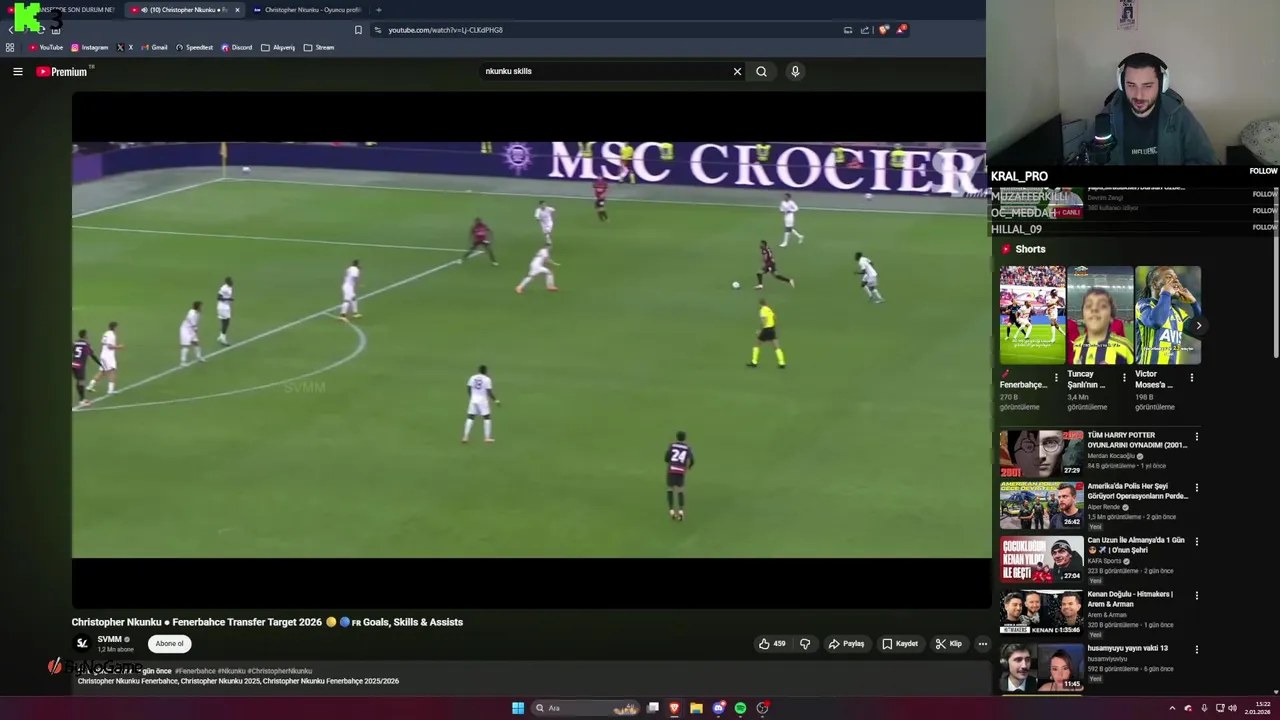Screen dimensions: 1280x720
Task: Open options for 'Kenan Doğulu - Hitmakers' video
Action: click(x=1196, y=596)
